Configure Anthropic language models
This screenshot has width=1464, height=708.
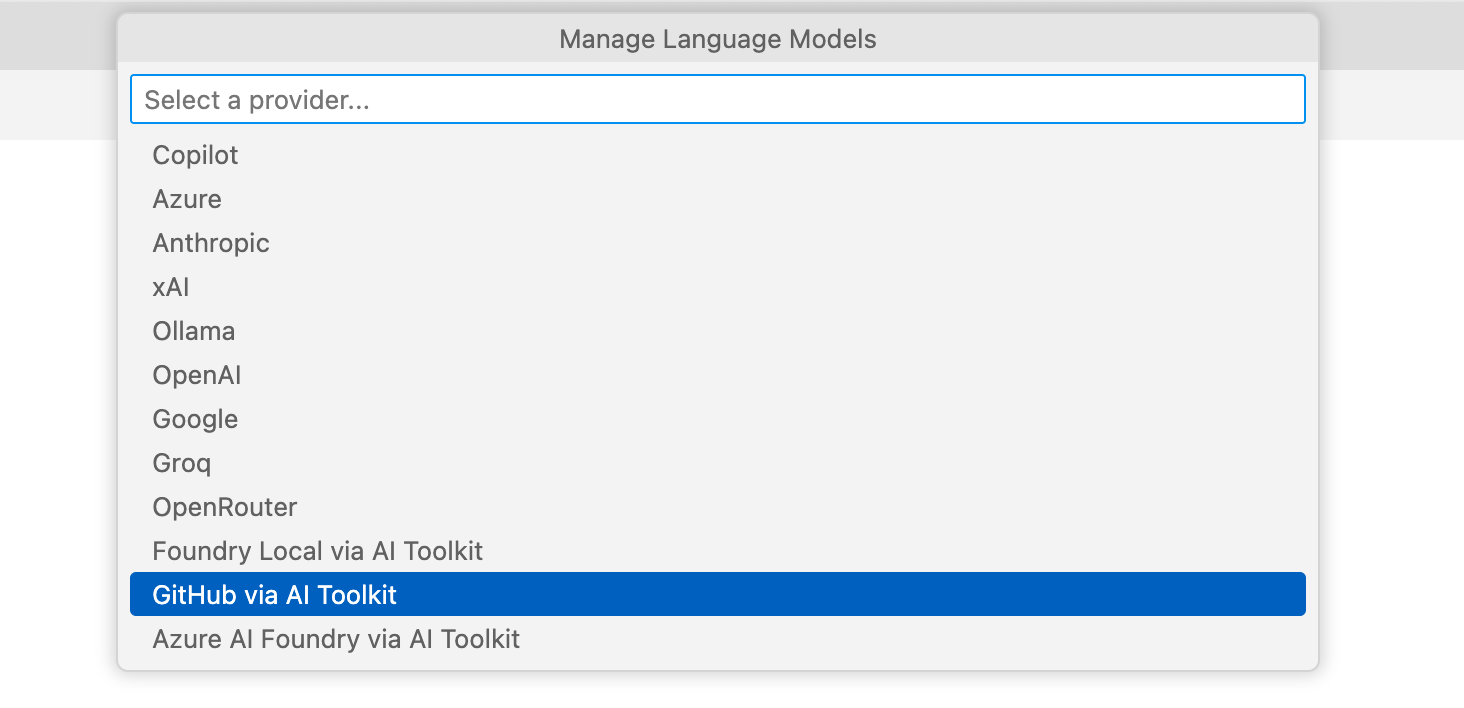pos(211,243)
